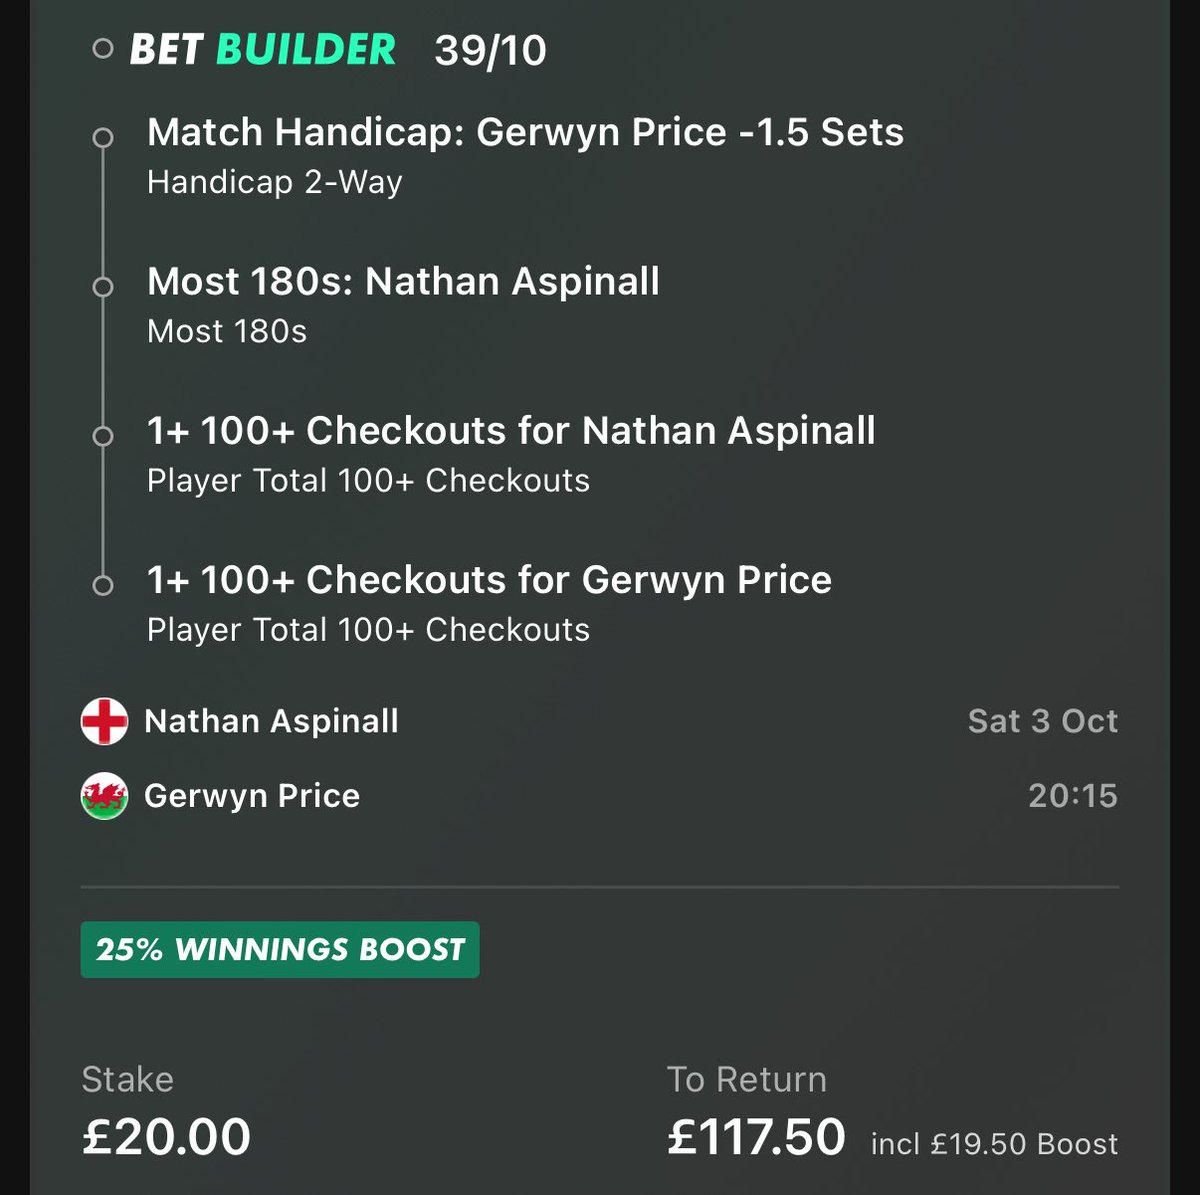Viewport: 1200px width, 1195px height.
Task: Click the timeline dot for Price 100+ Checkouts
Action: pyautogui.click(x=102, y=585)
